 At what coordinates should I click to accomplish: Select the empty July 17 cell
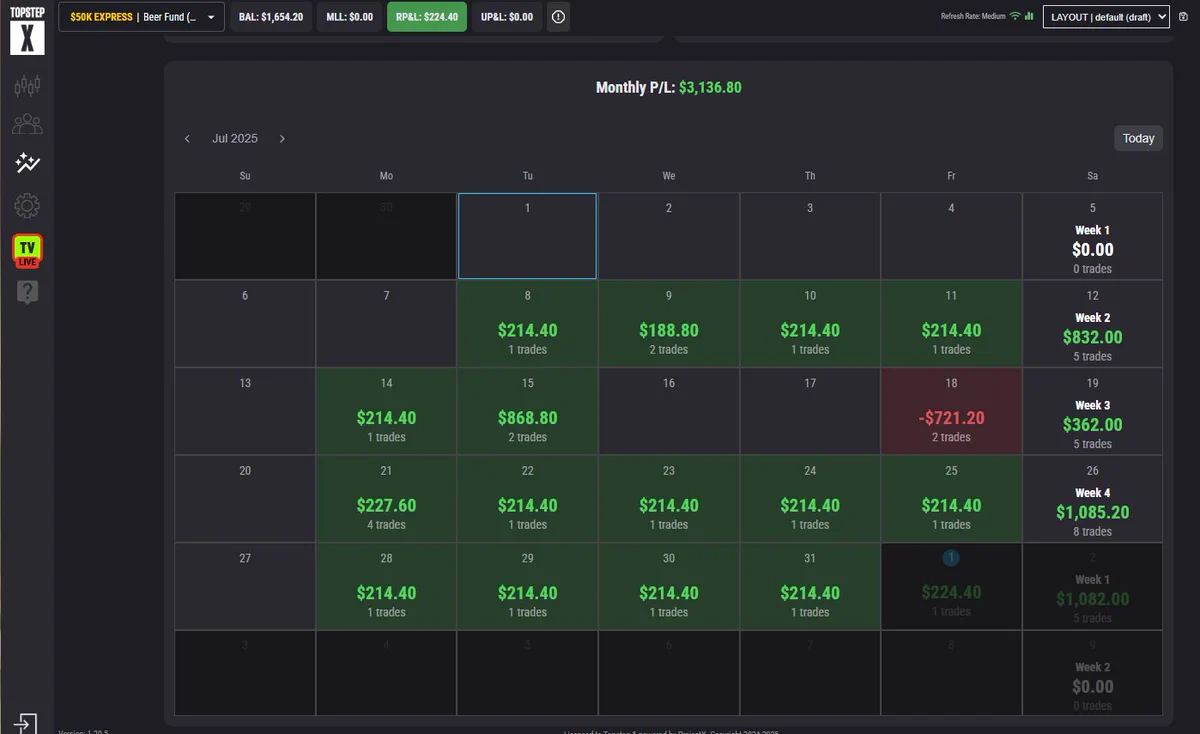pos(810,411)
